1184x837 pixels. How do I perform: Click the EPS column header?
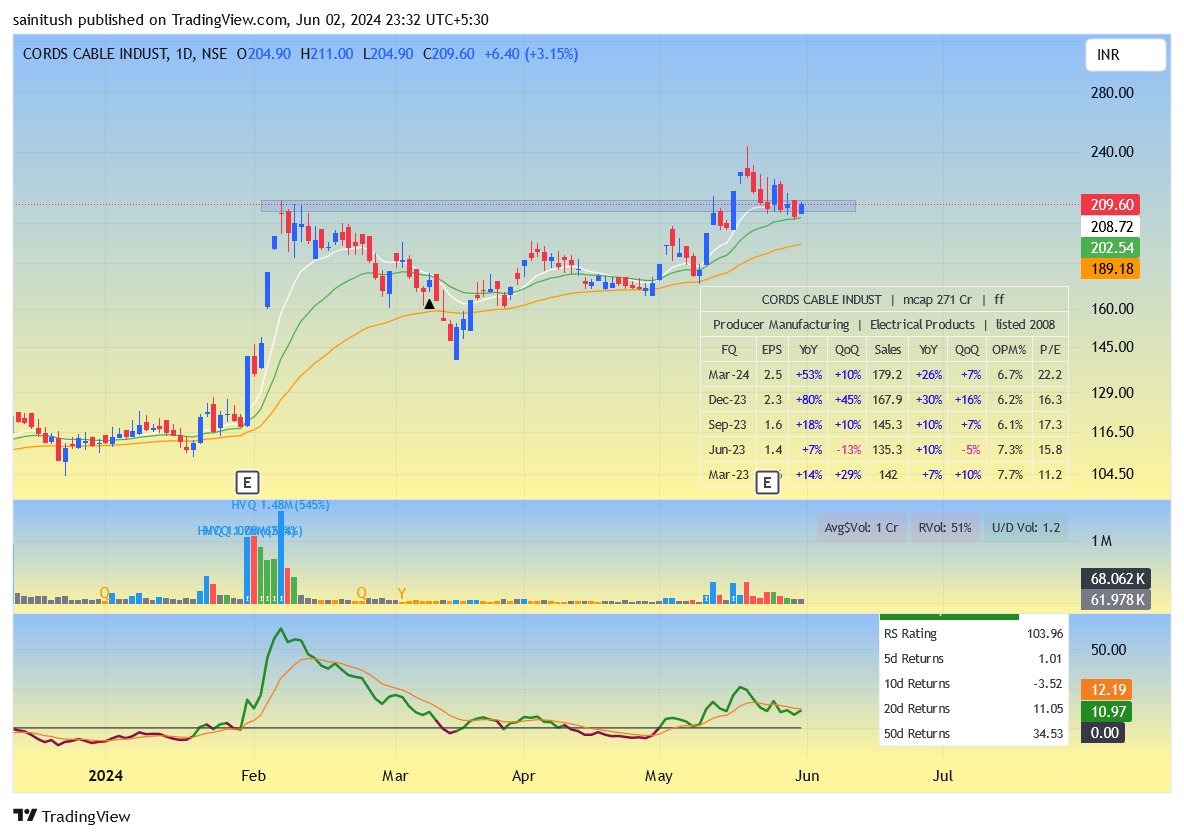(772, 349)
